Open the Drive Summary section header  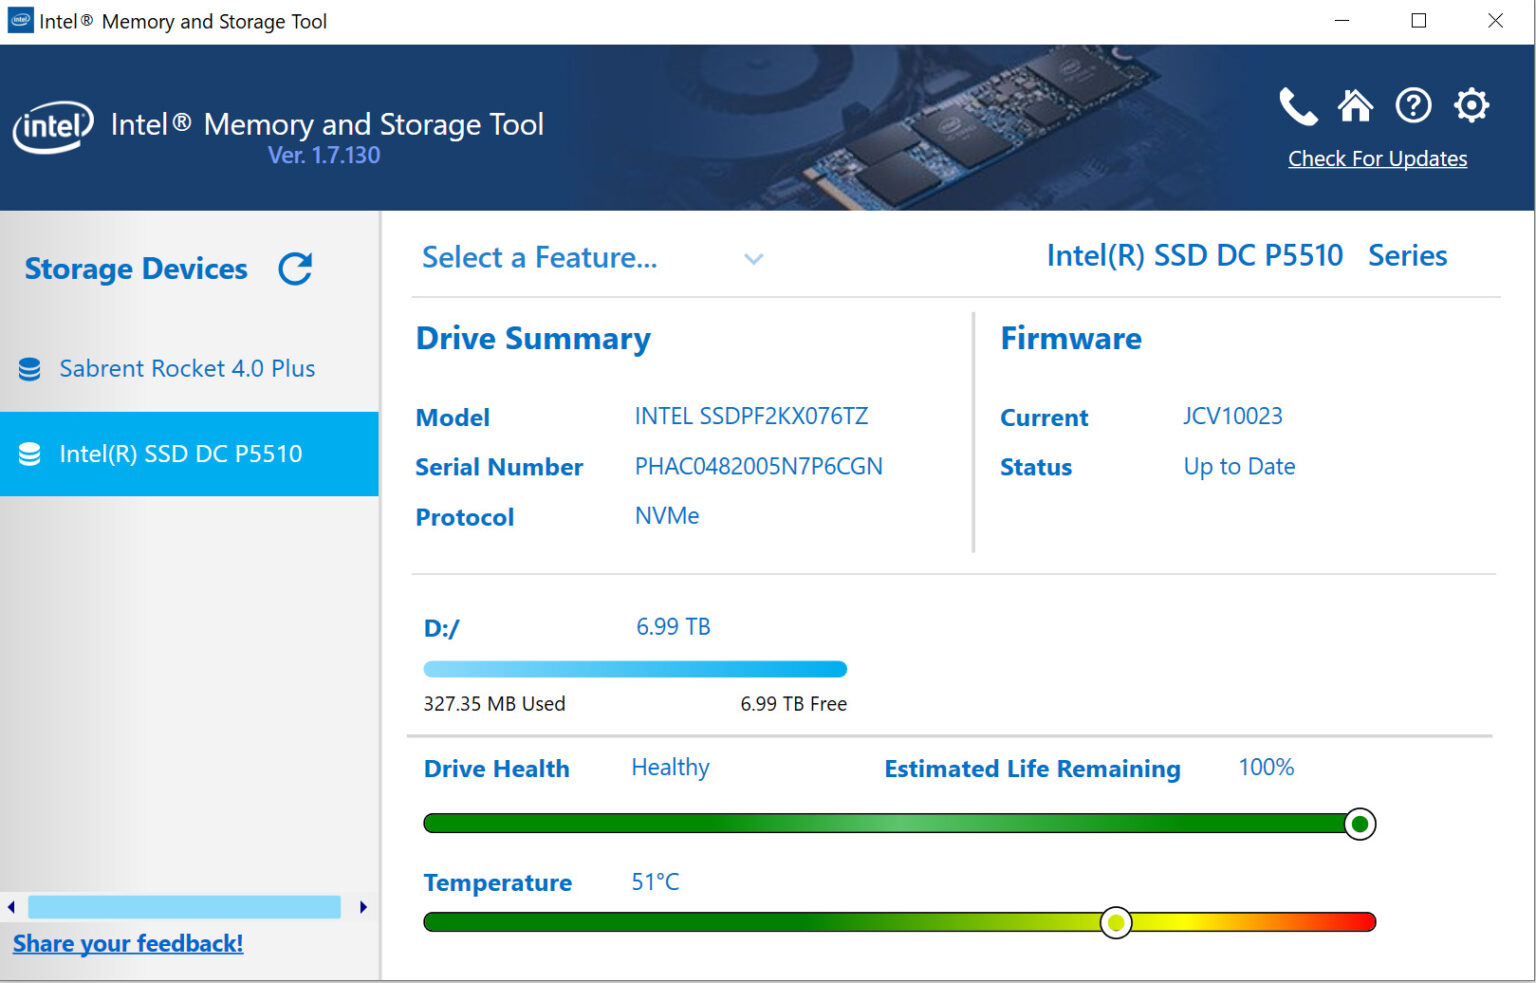click(533, 338)
